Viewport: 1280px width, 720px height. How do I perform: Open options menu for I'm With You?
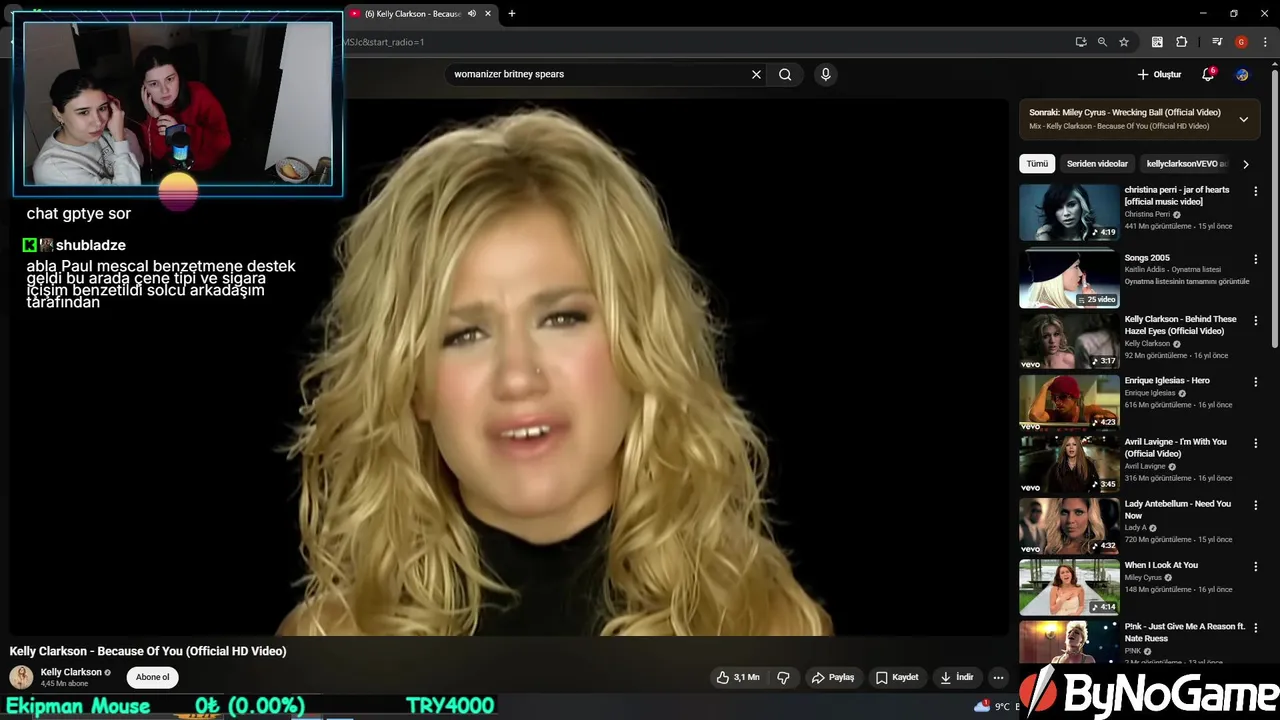(x=1256, y=443)
